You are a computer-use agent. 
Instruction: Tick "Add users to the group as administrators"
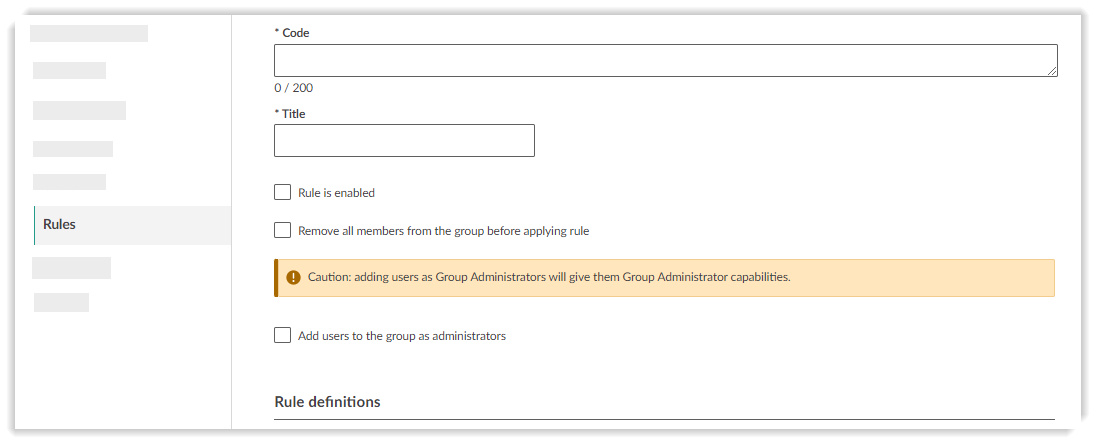[x=283, y=335]
